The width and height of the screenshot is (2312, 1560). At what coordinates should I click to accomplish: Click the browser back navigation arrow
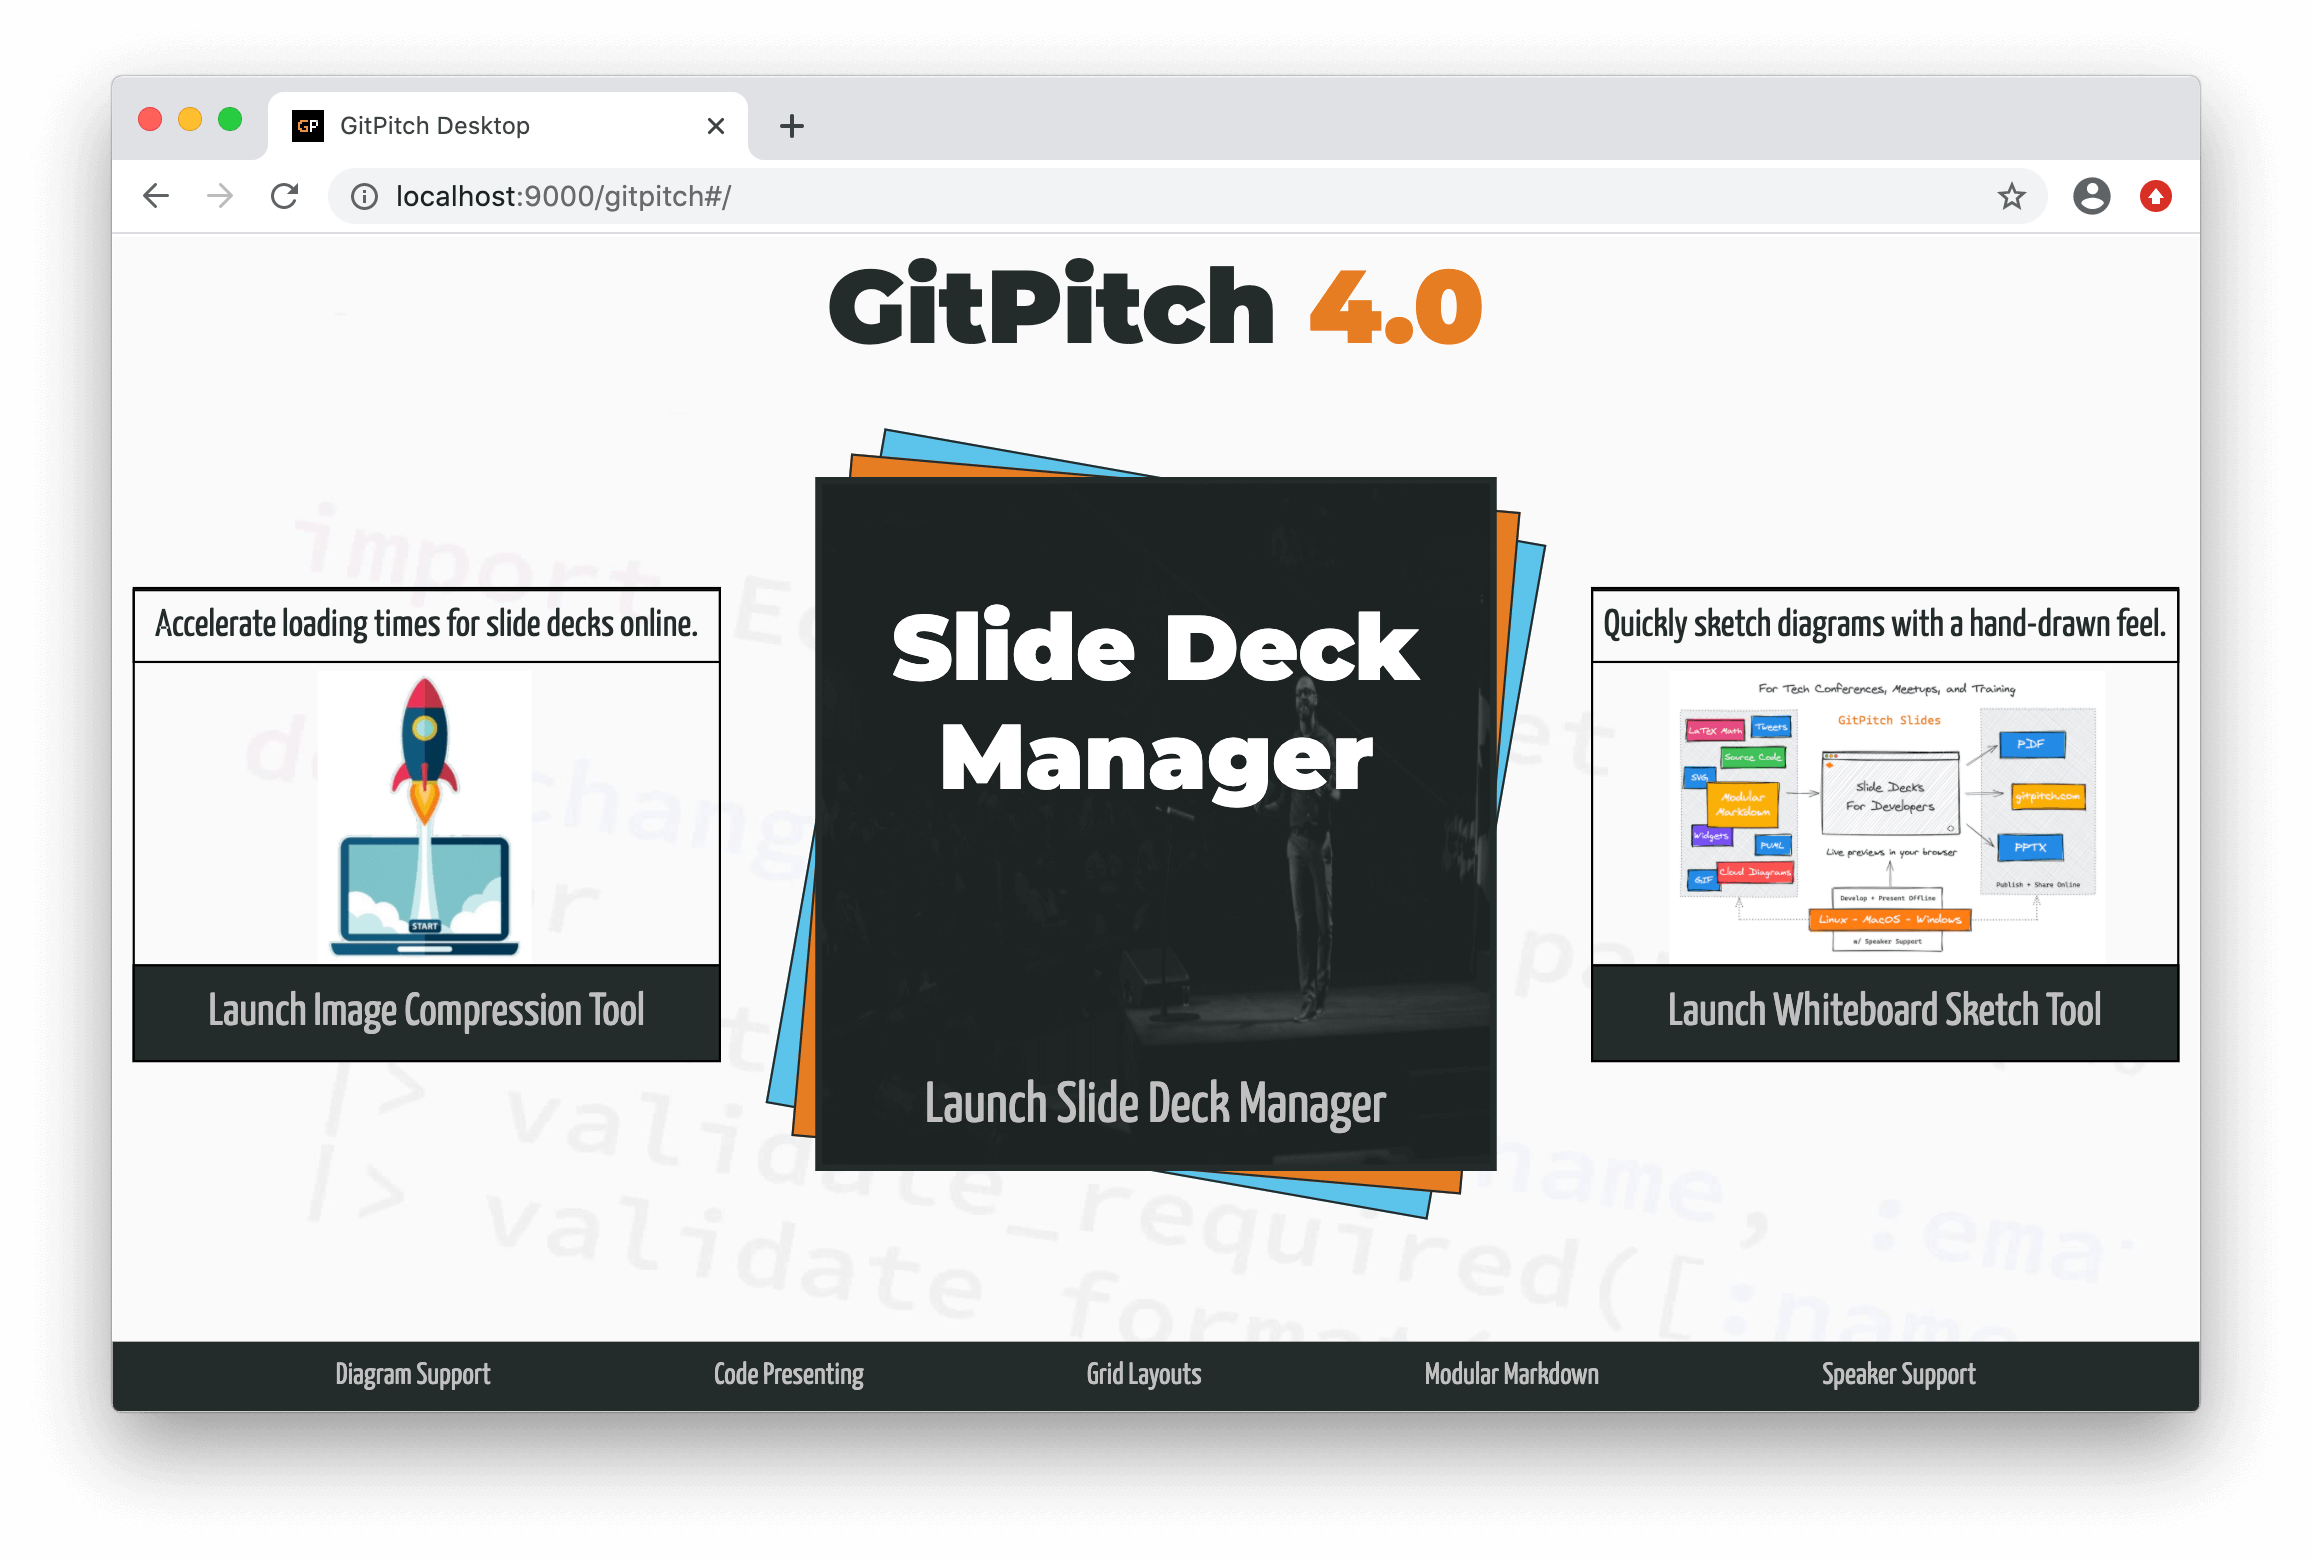157,193
